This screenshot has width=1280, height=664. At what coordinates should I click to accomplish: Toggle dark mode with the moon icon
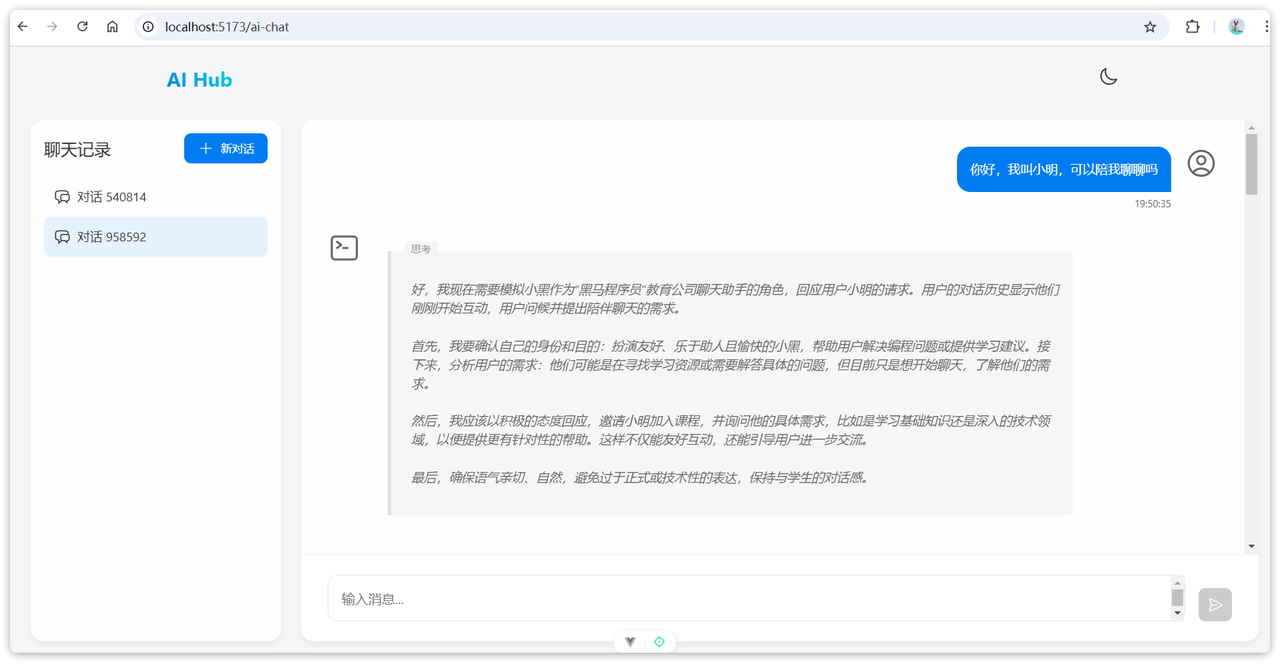coord(1108,77)
